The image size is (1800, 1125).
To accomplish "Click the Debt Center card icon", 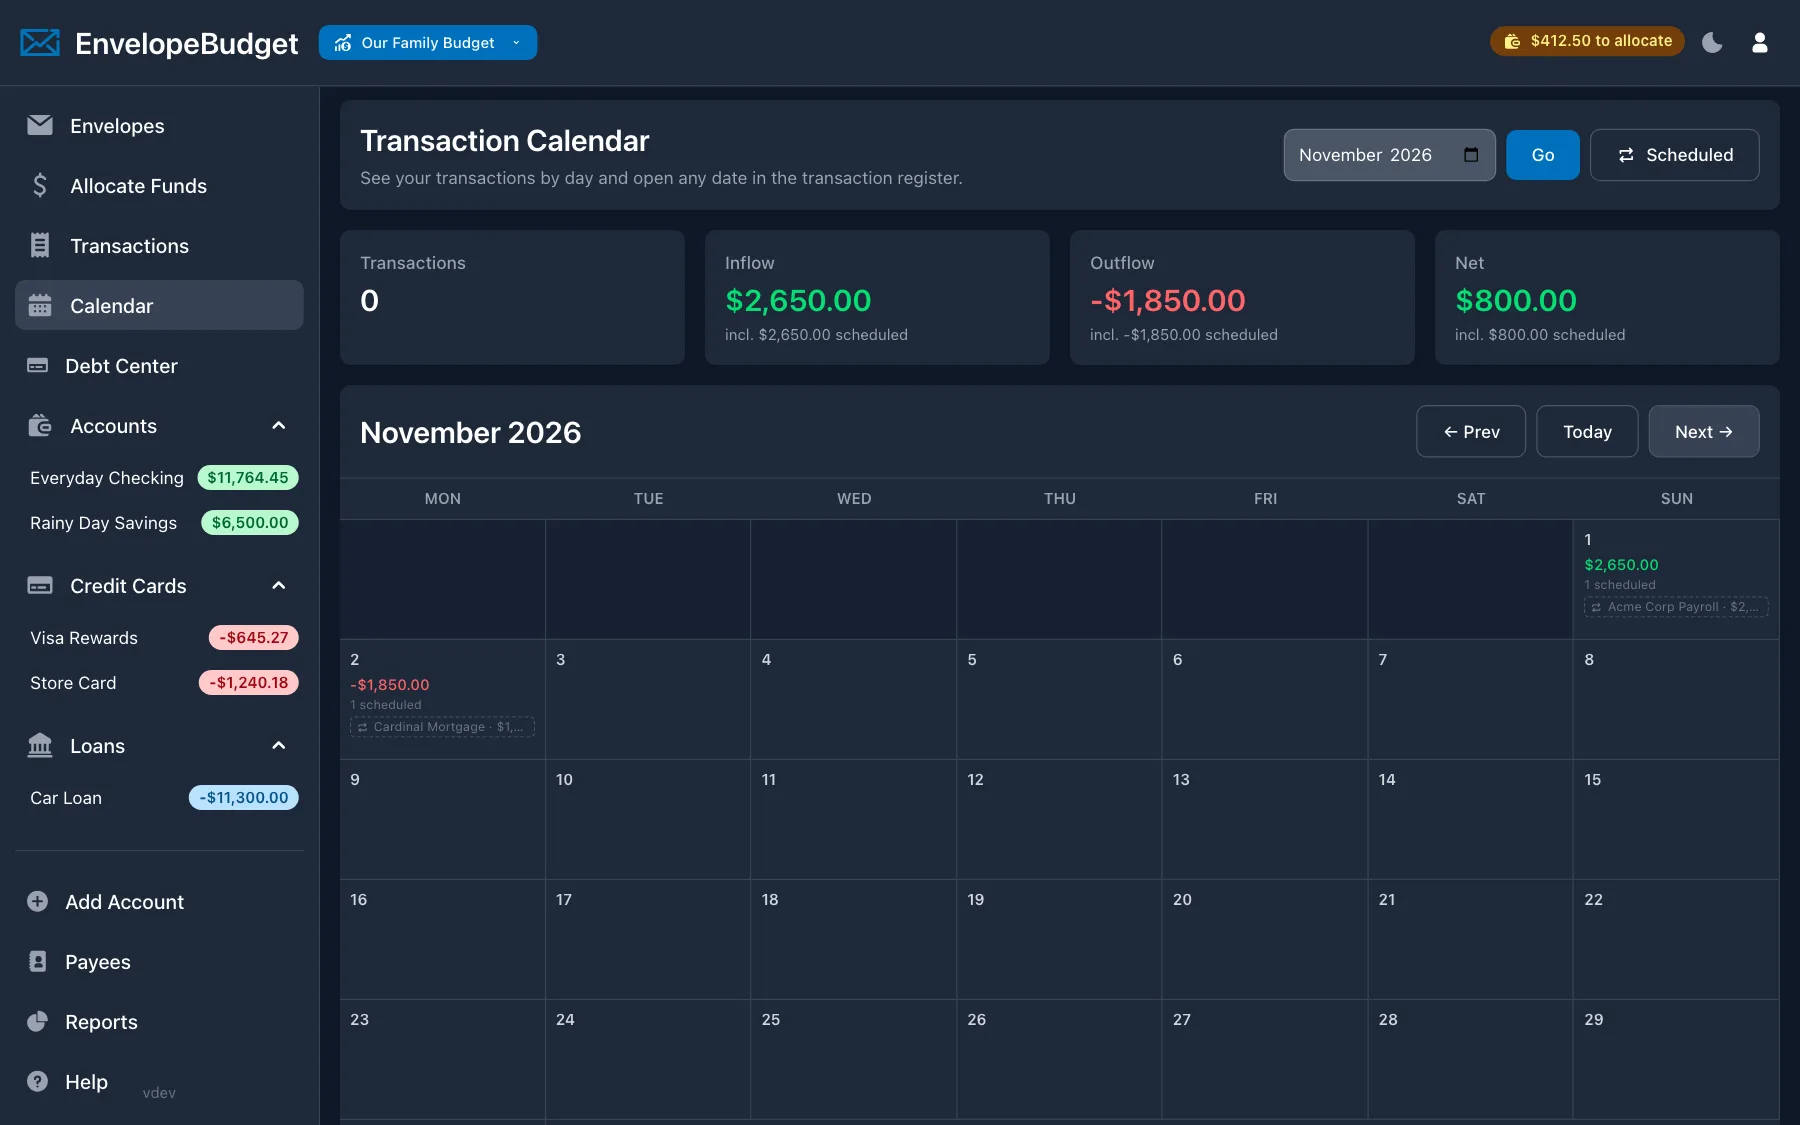I will pyautogui.click(x=37, y=366).
